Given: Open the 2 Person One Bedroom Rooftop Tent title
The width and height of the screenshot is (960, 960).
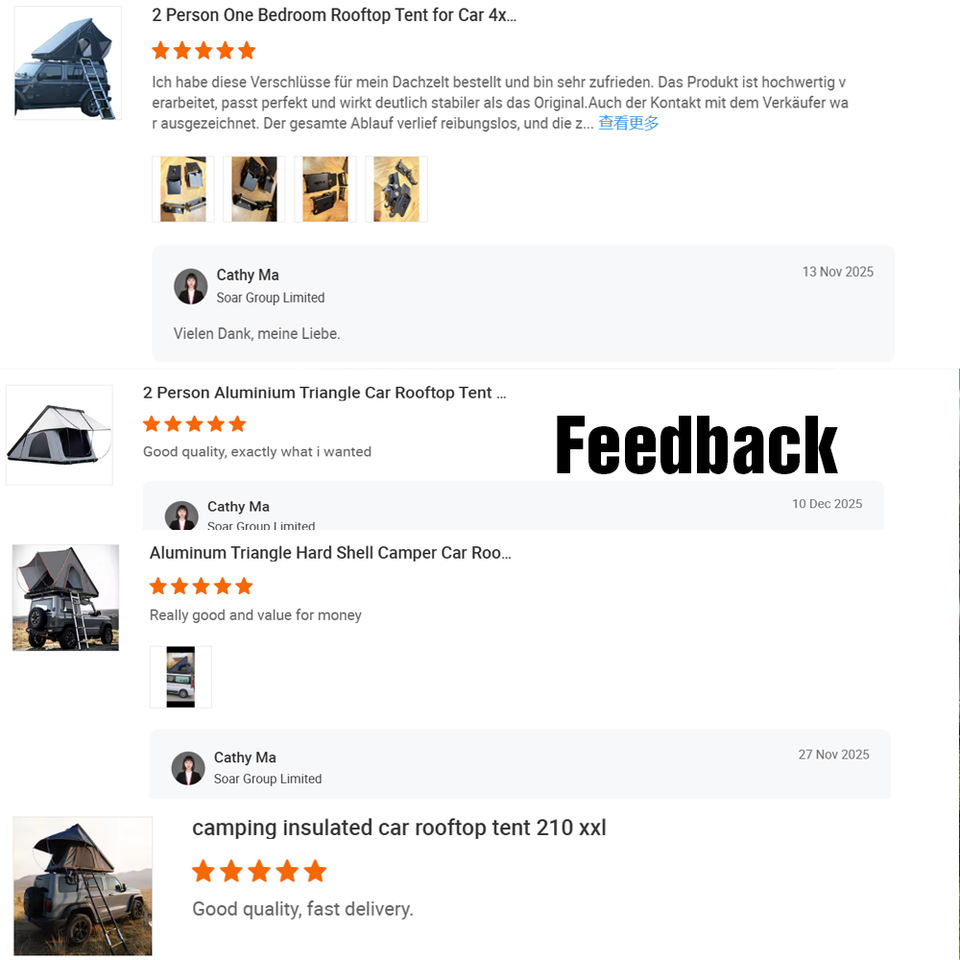Looking at the screenshot, I should pyautogui.click(x=334, y=15).
